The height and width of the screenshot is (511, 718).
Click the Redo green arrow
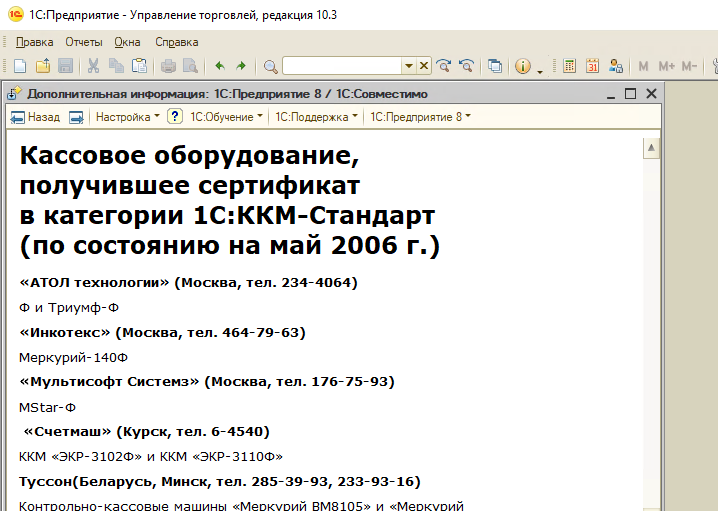[x=241, y=66]
